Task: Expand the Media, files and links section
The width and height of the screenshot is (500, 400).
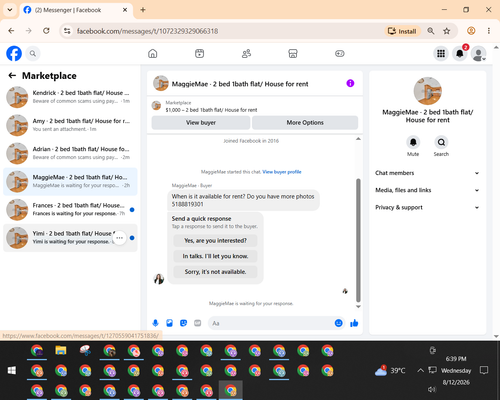Action: pos(427,190)
